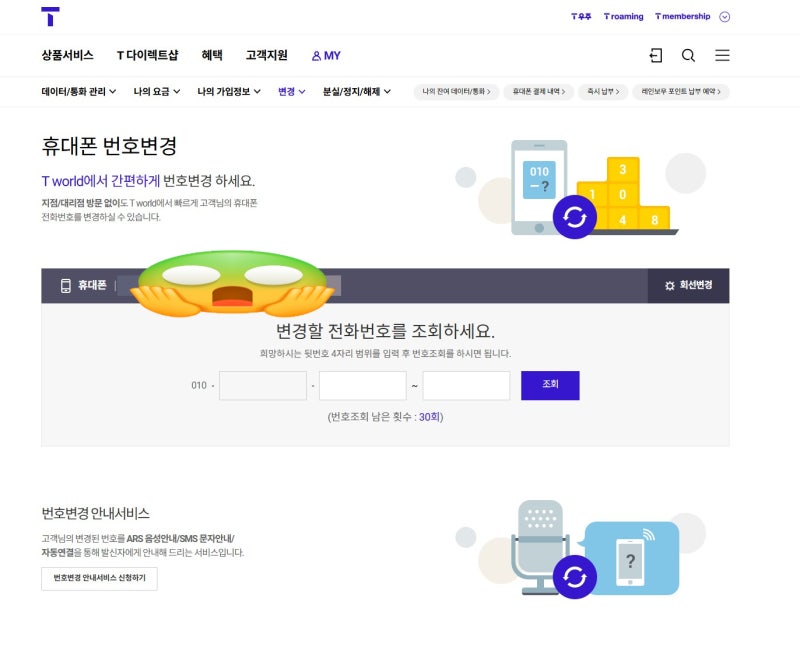Expand the 나의 요금 dropdown
Viewport: 800px width, 664px height.
click(157, 91)
